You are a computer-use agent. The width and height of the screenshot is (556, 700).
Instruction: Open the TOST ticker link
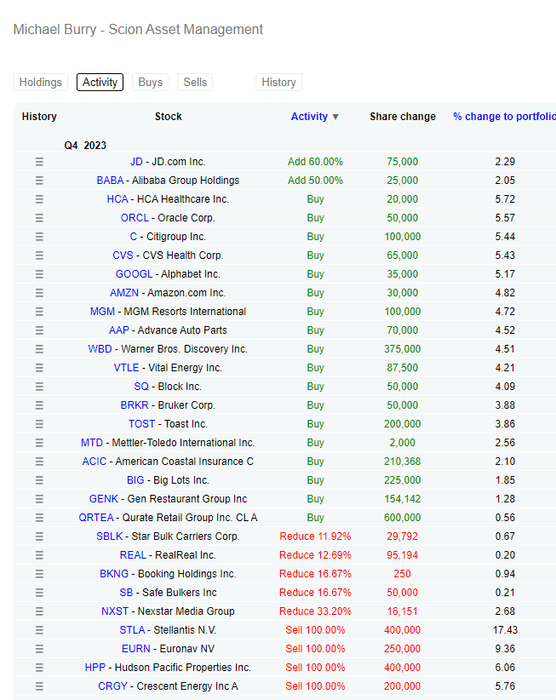click(142, 424)
